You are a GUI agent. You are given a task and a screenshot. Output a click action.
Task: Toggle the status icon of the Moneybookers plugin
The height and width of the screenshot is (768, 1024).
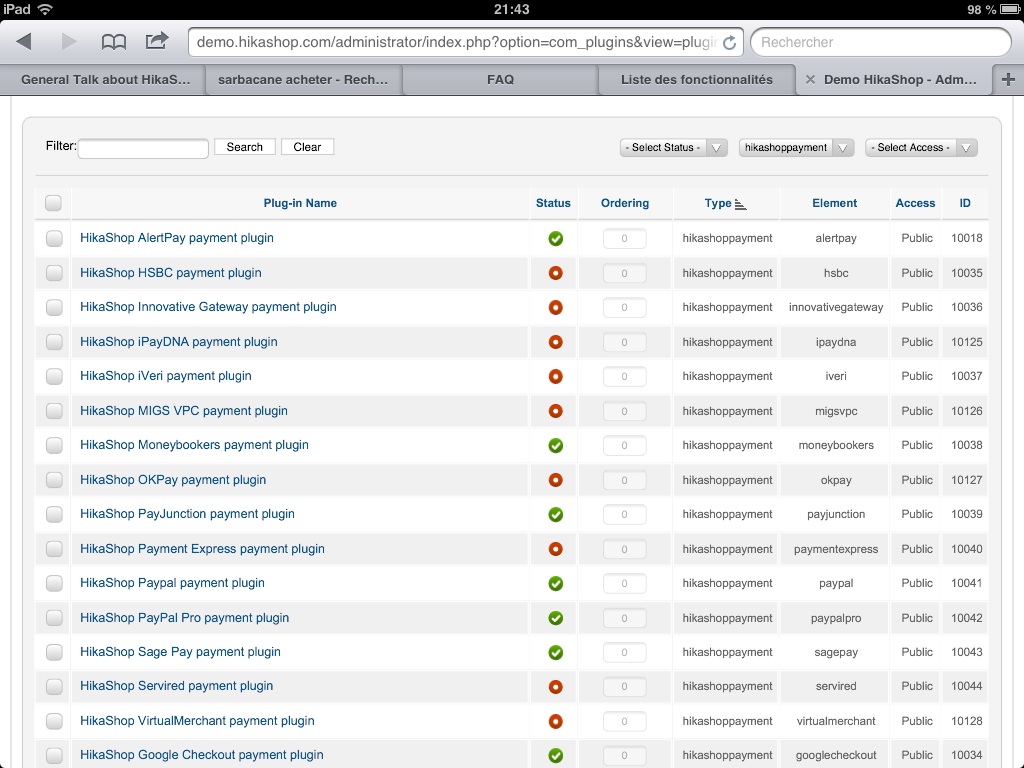[x=555, y=445]
